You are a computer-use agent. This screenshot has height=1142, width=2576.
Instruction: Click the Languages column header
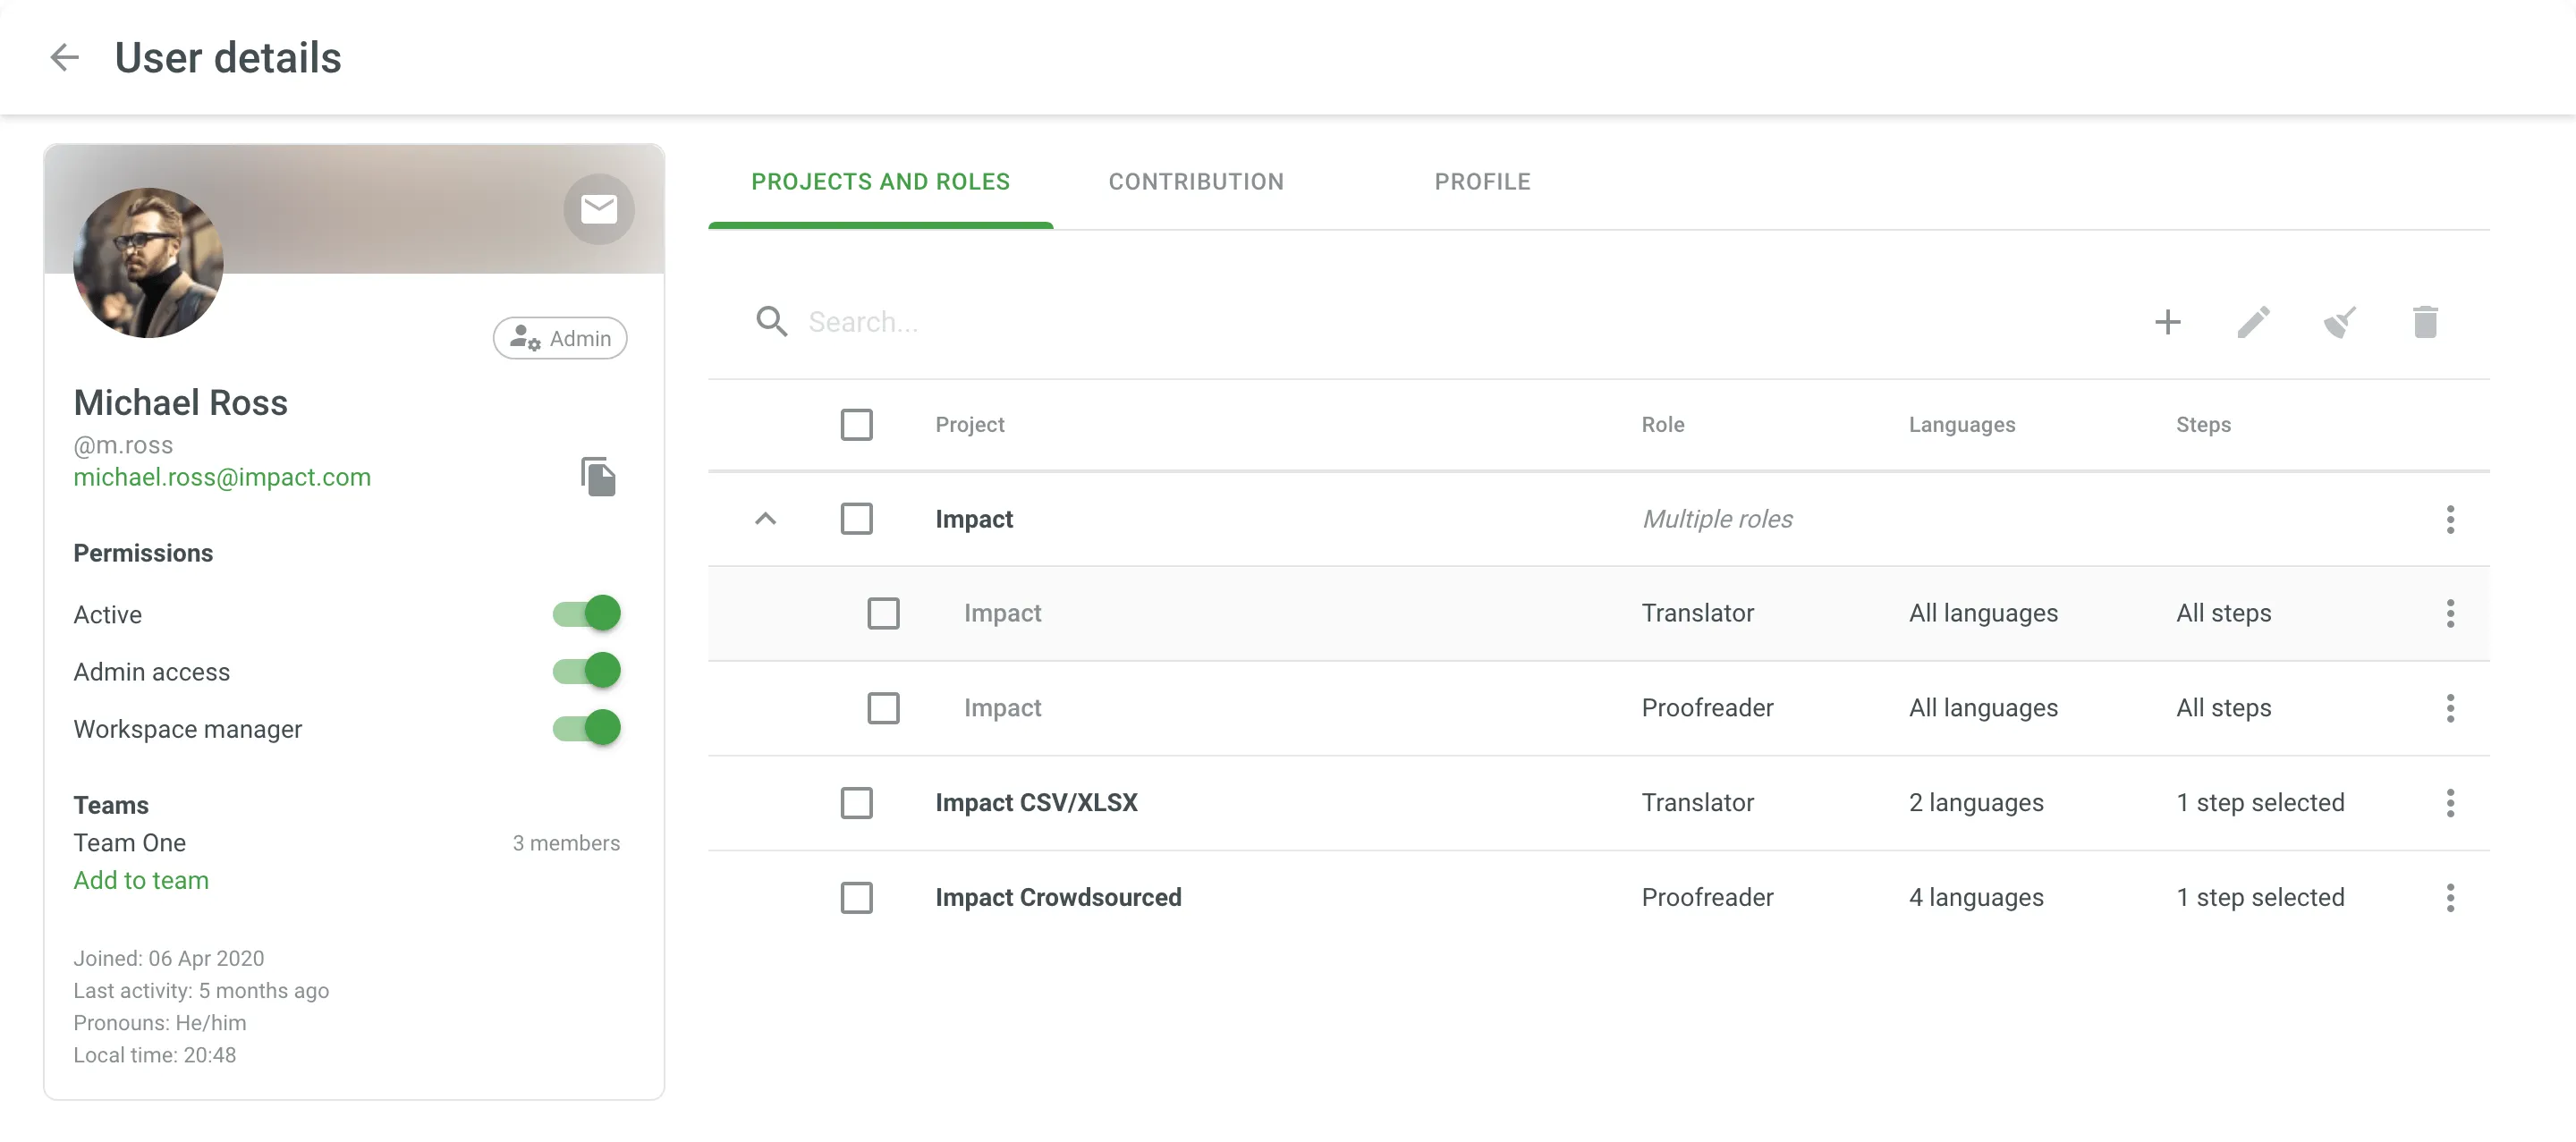click(x=1961, y=424)
